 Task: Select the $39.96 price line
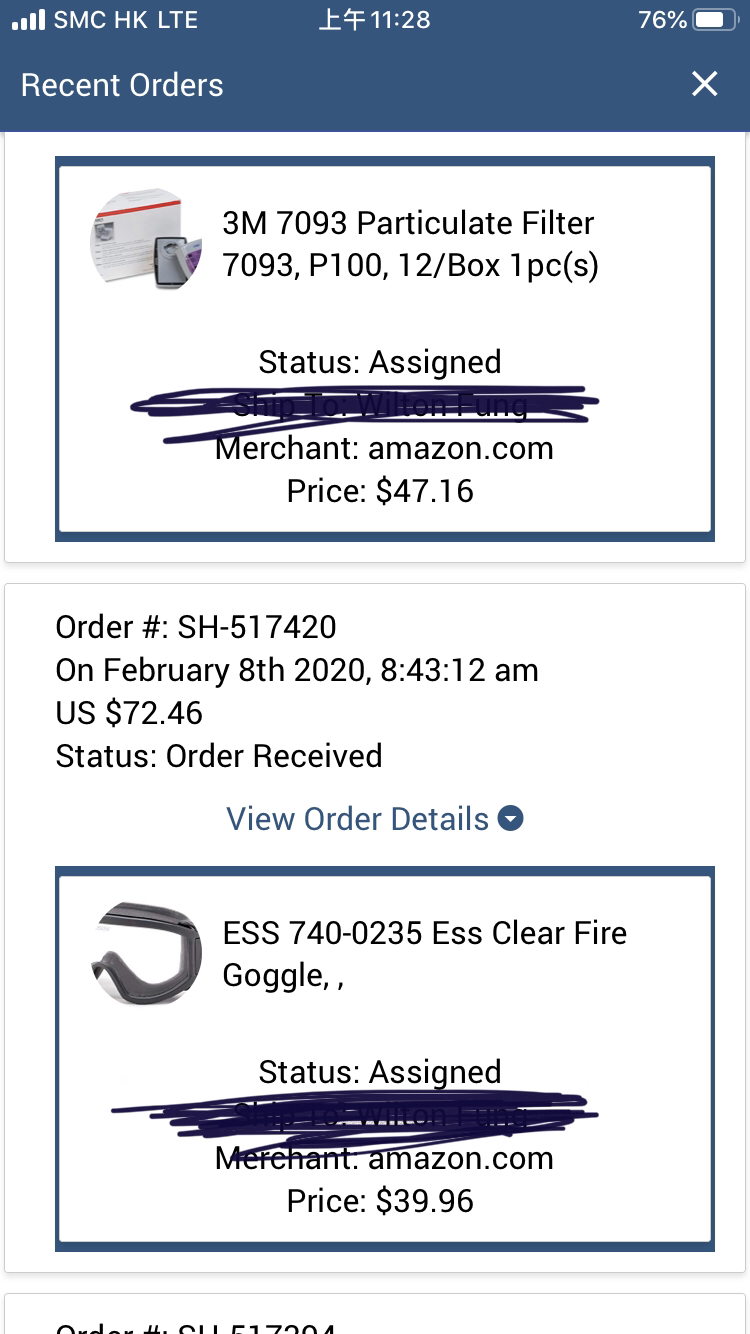pyautogui.click(x=380, y=1201)
